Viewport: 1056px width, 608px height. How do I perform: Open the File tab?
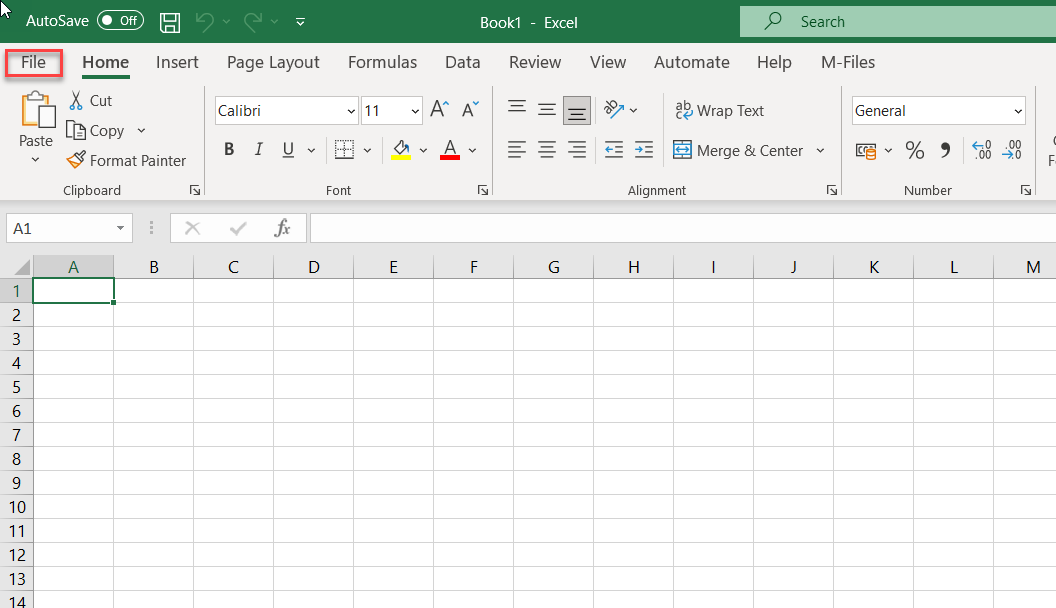click(x=33, y=62)
